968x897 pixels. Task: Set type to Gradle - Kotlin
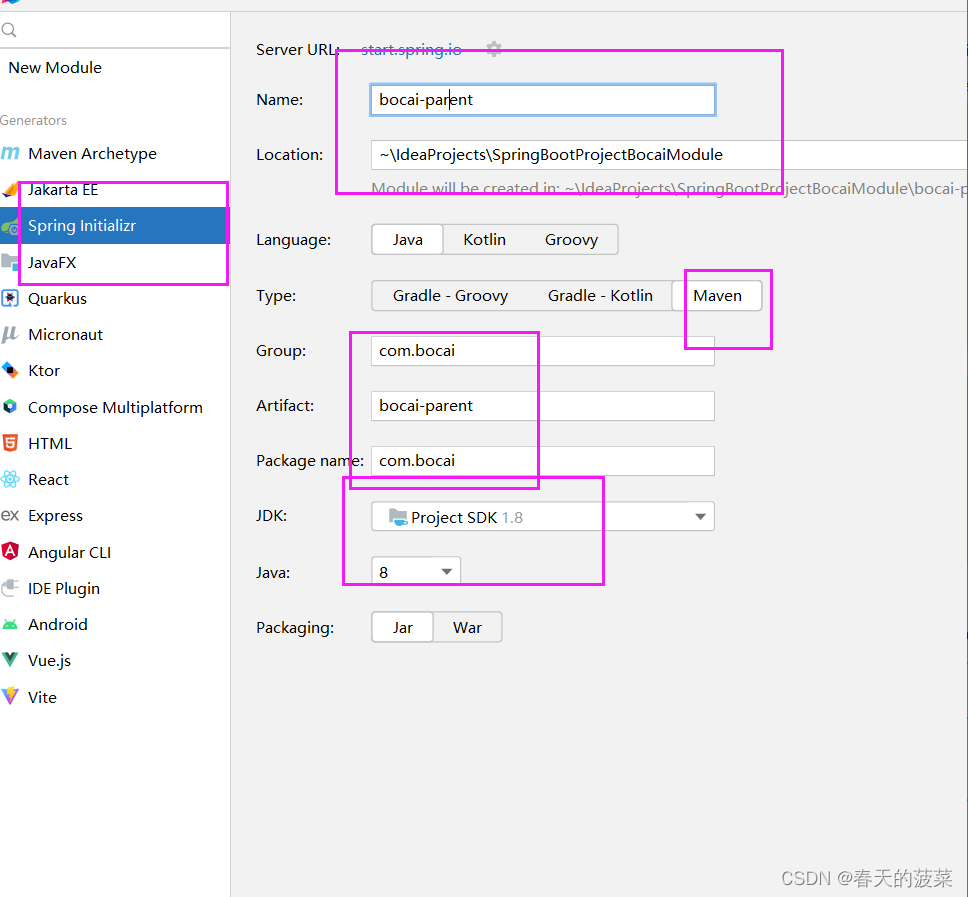point(600,296)
